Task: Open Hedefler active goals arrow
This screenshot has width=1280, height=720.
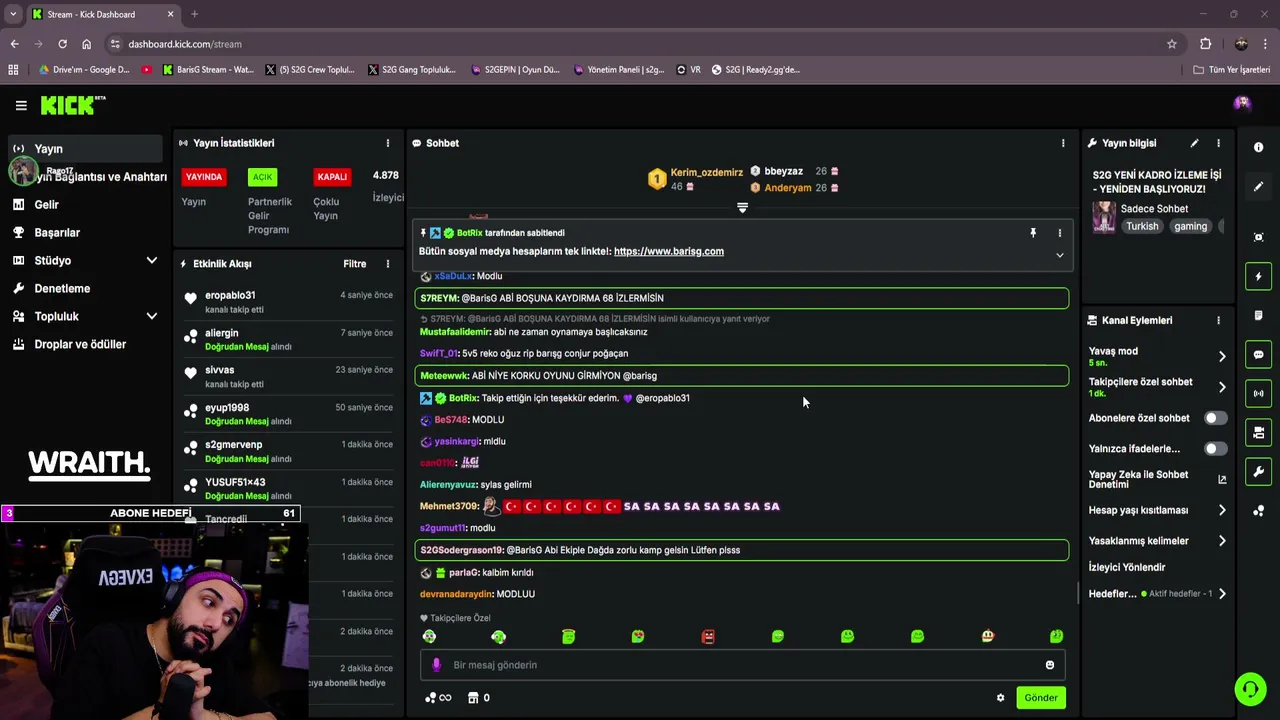Action: tap(1222, 594)
